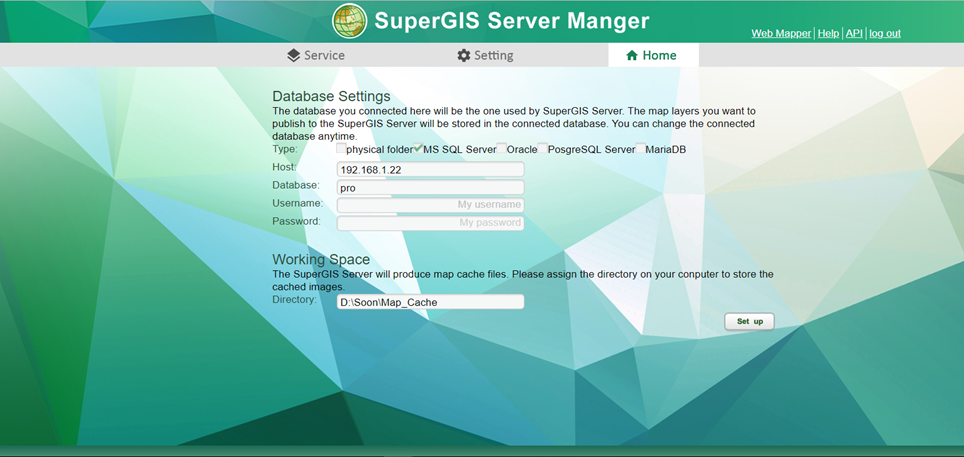
Task: Select the MariaDB checkbox
Action: pos(641,148)
